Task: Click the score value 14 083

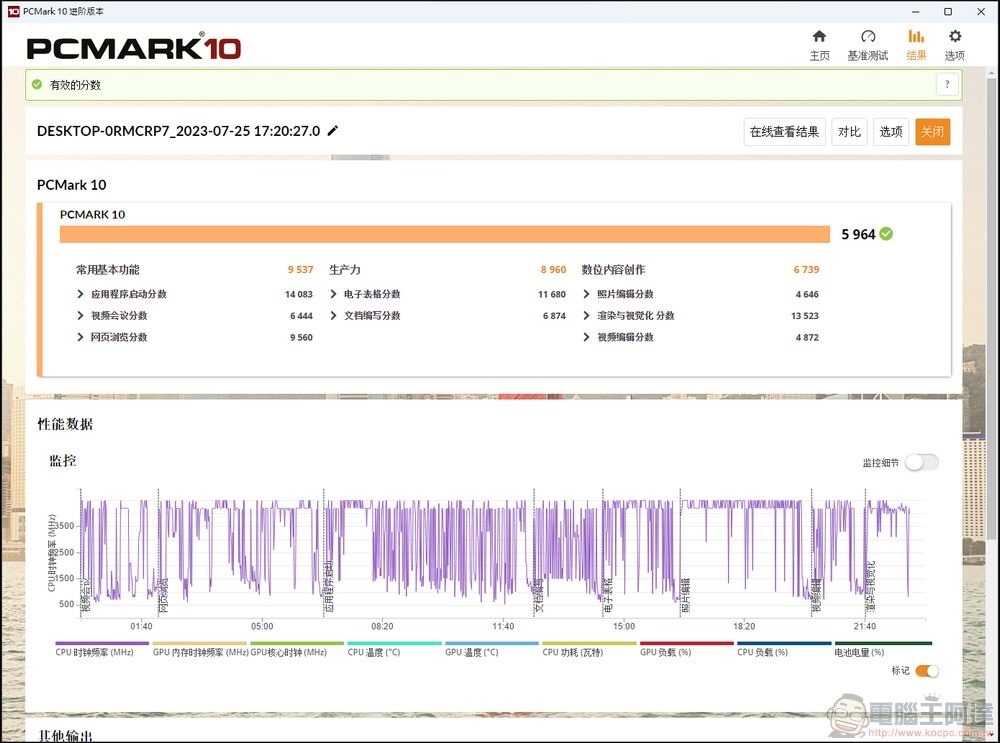Action: tap(298, 295)
